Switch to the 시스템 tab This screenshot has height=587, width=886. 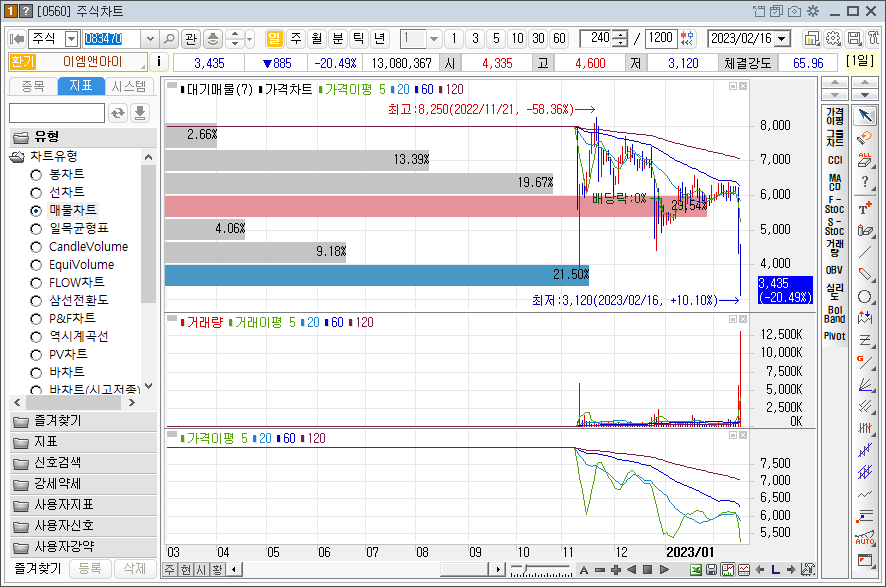(129, 86)
